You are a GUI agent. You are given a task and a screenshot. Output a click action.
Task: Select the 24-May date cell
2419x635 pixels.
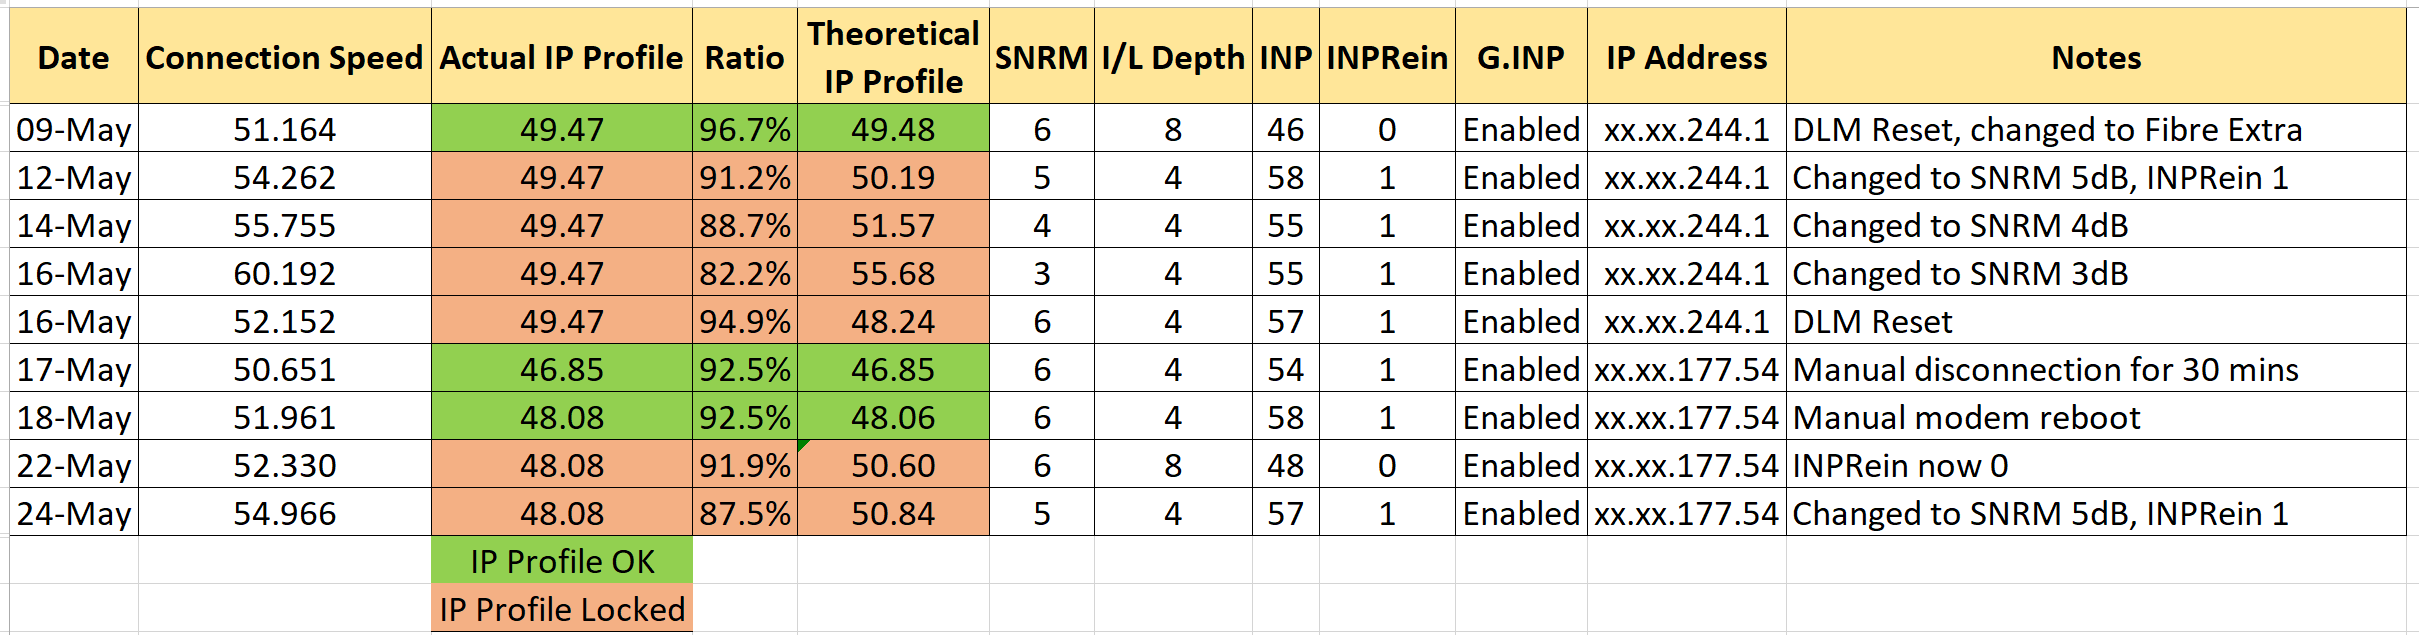point(74,513)
